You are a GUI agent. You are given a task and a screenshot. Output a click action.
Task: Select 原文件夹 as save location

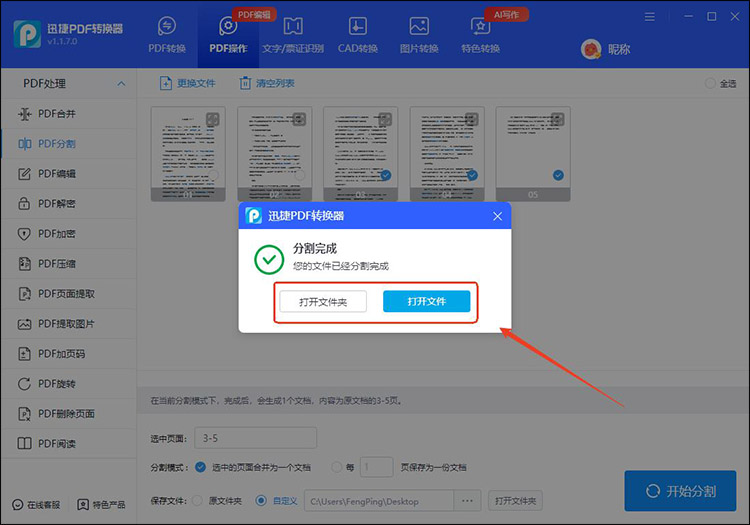197,501
